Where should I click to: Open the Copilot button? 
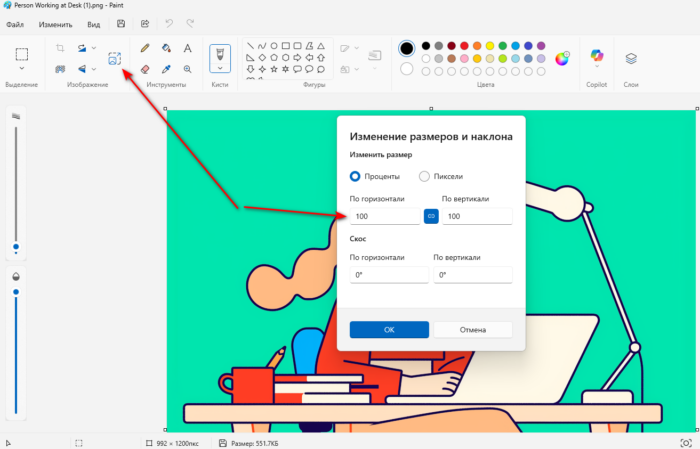[x=597, y=55]
